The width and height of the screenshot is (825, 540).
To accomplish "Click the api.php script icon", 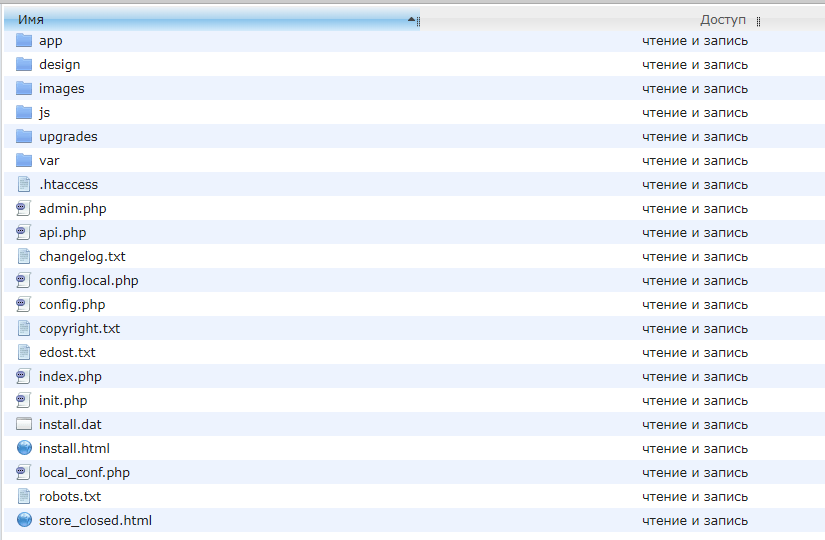I will (x=24, y=232).
